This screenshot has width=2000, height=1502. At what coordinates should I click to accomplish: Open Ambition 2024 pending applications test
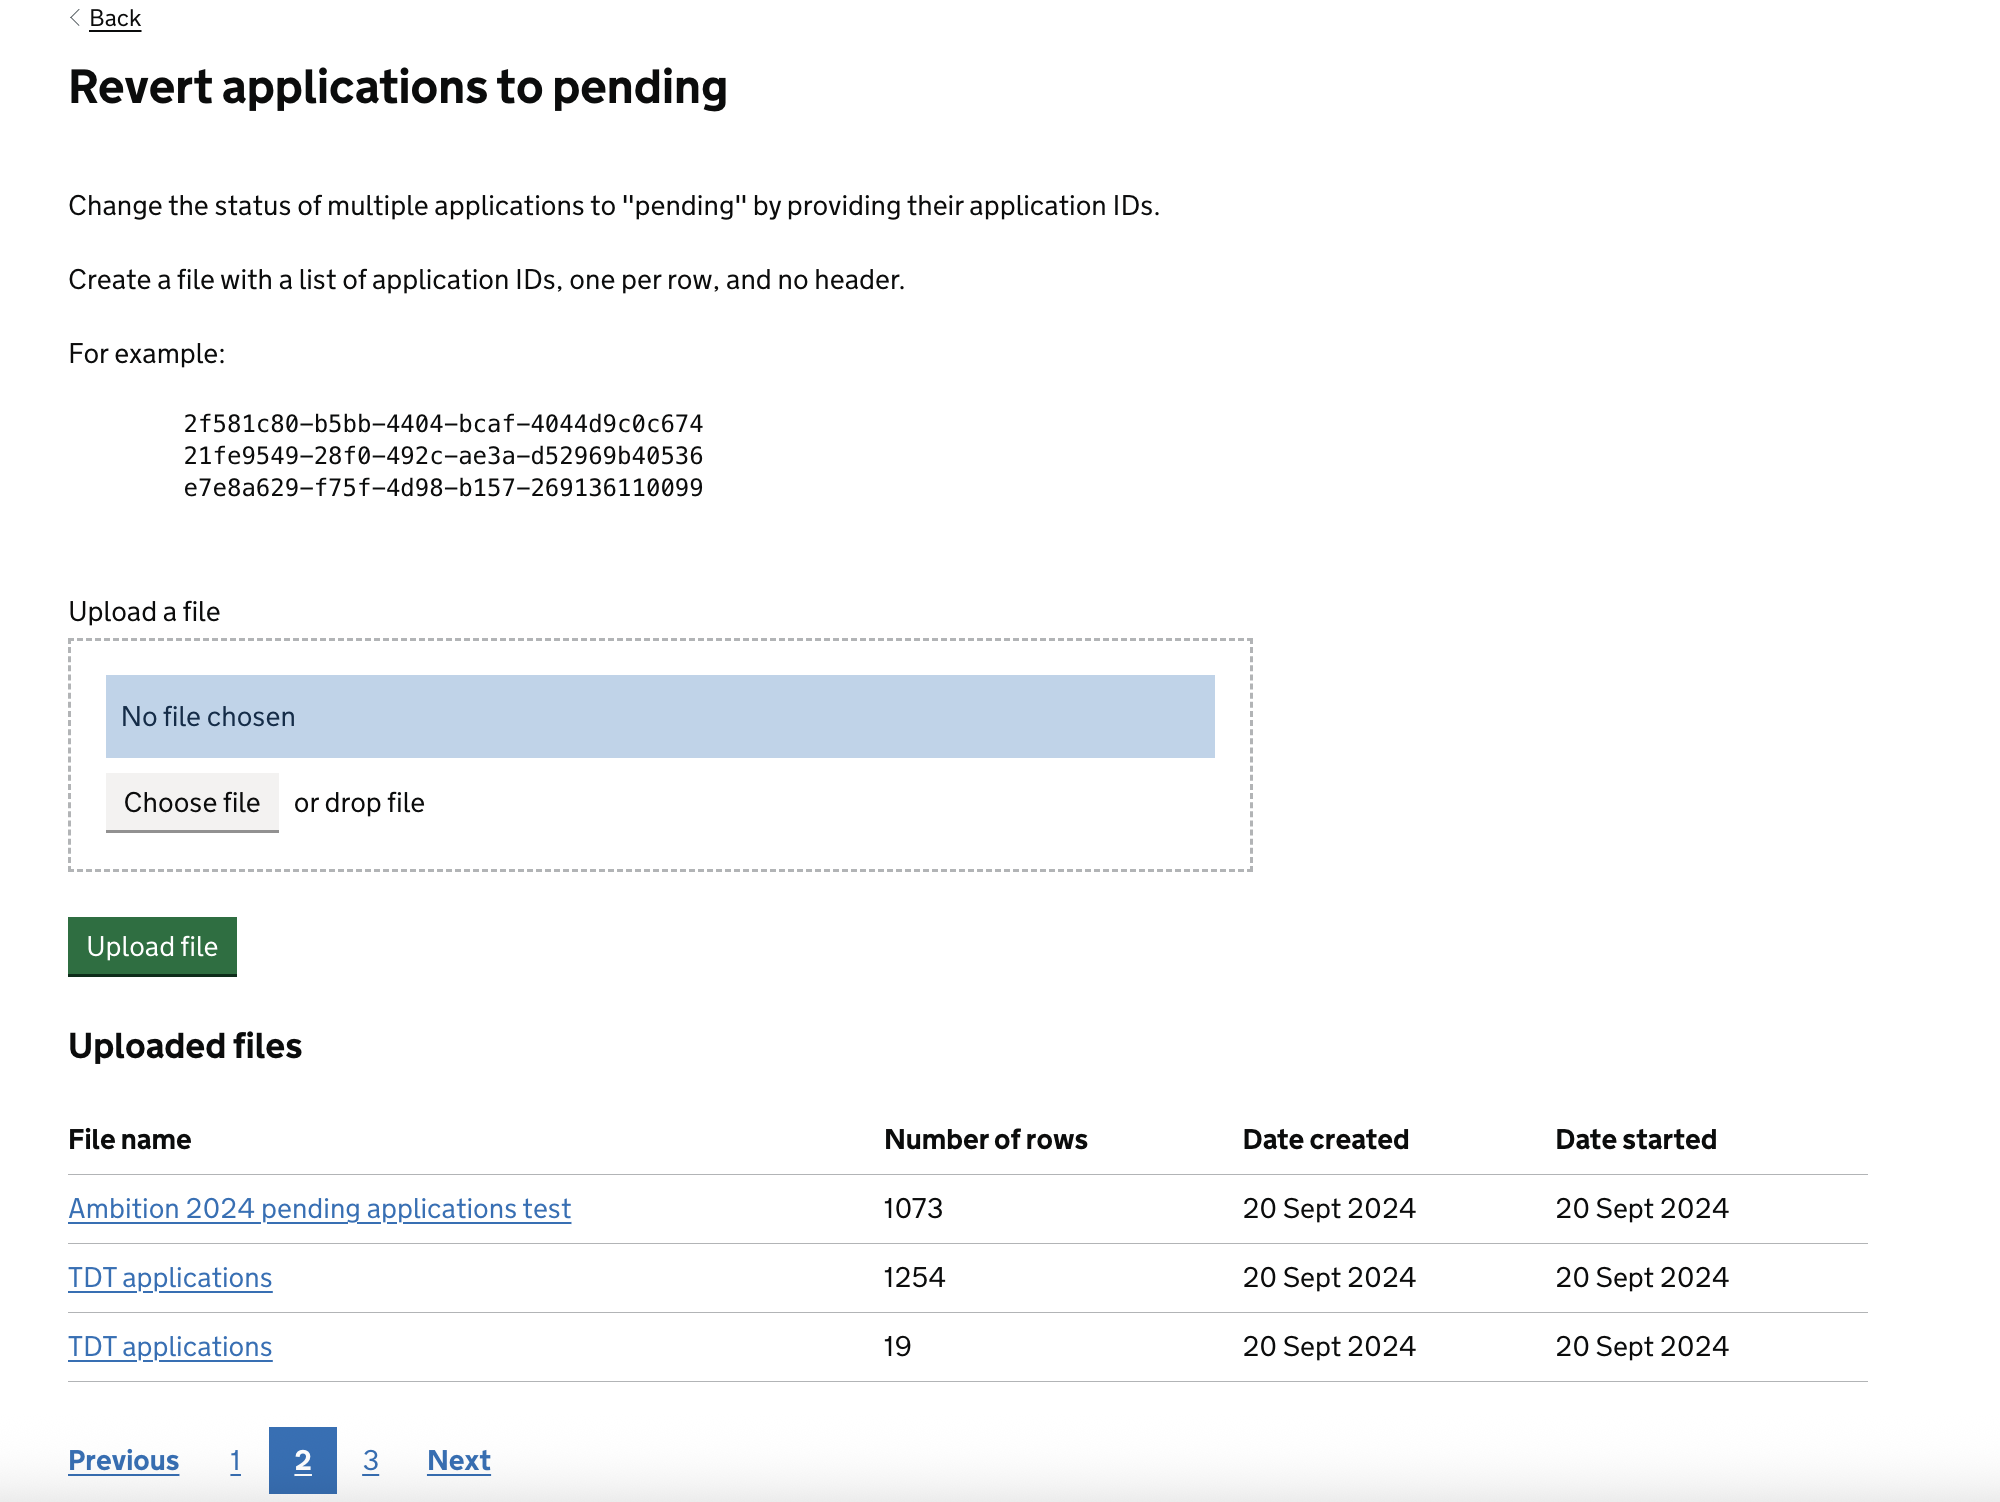pos(319,1209)
